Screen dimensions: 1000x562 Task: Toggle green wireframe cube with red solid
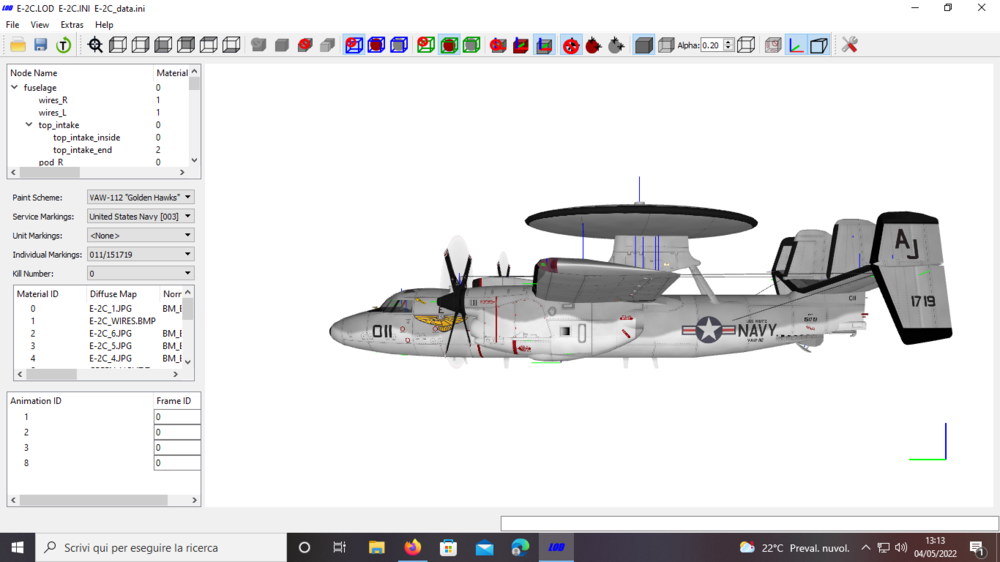(x=449, y=45)
